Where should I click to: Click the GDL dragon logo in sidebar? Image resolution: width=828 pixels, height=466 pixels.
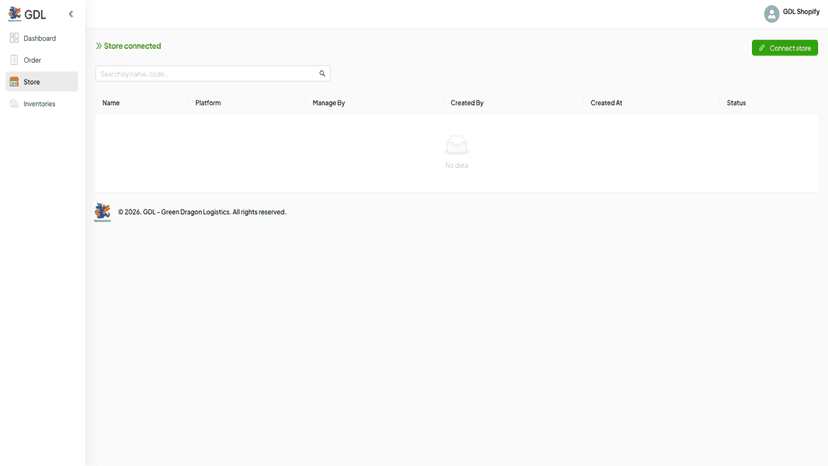(15, 14)
